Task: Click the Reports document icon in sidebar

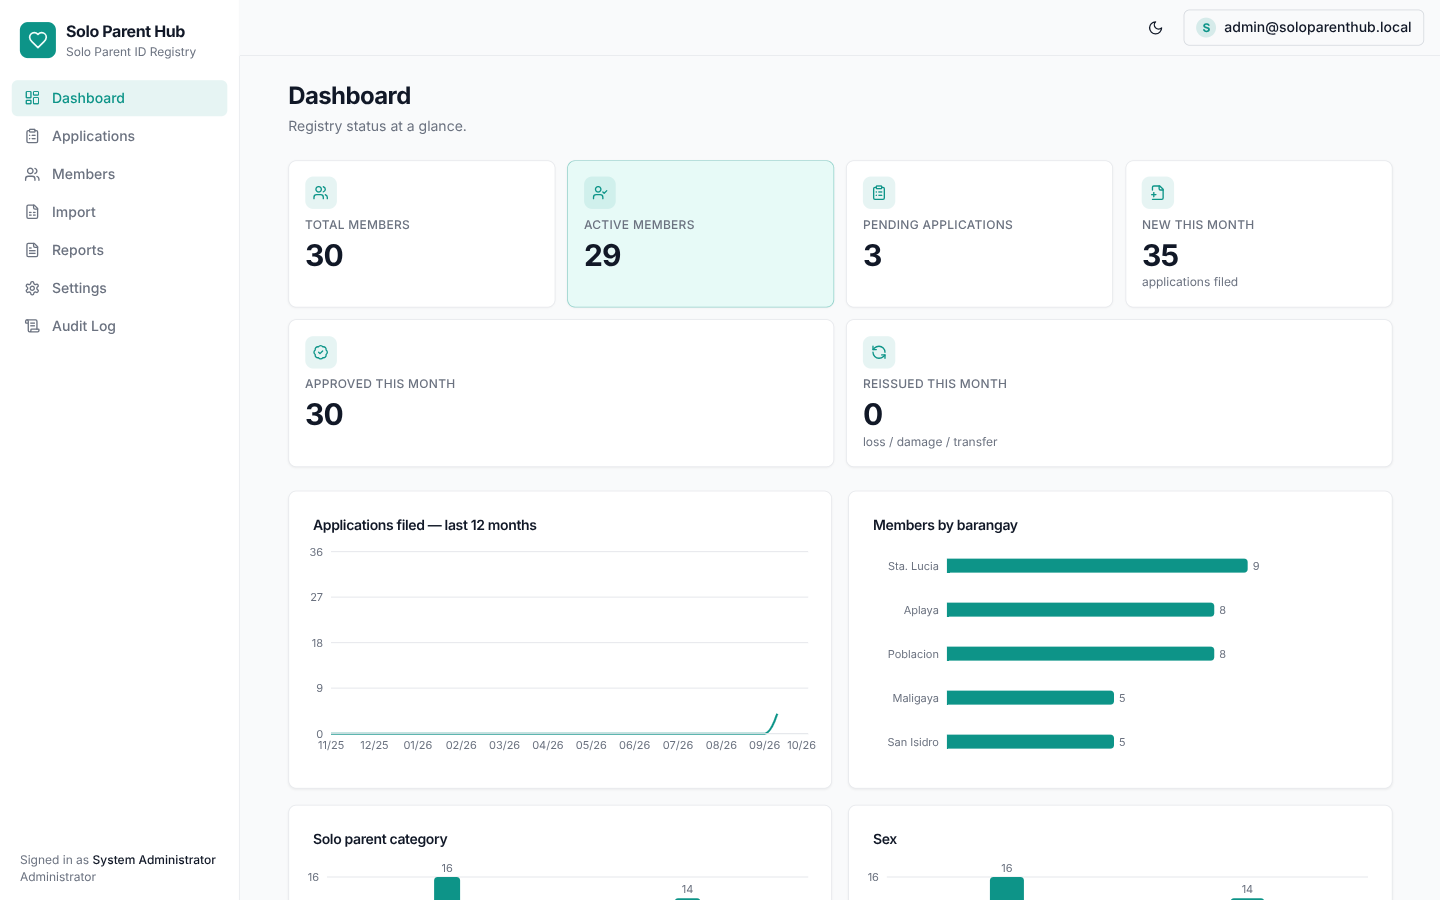Action: coord(32,250)
